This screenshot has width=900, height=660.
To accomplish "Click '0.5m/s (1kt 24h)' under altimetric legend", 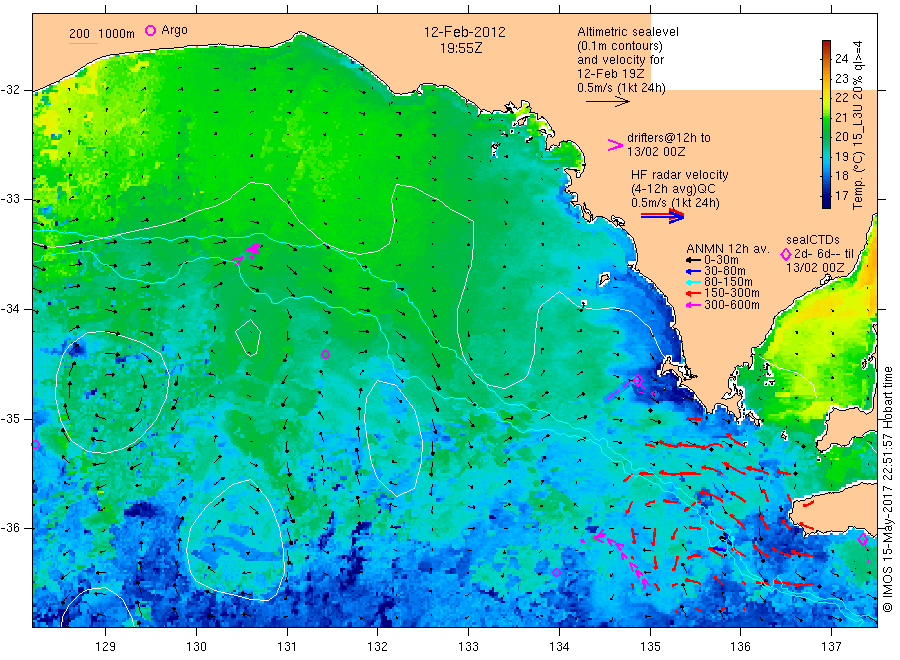I will [621, 88].
